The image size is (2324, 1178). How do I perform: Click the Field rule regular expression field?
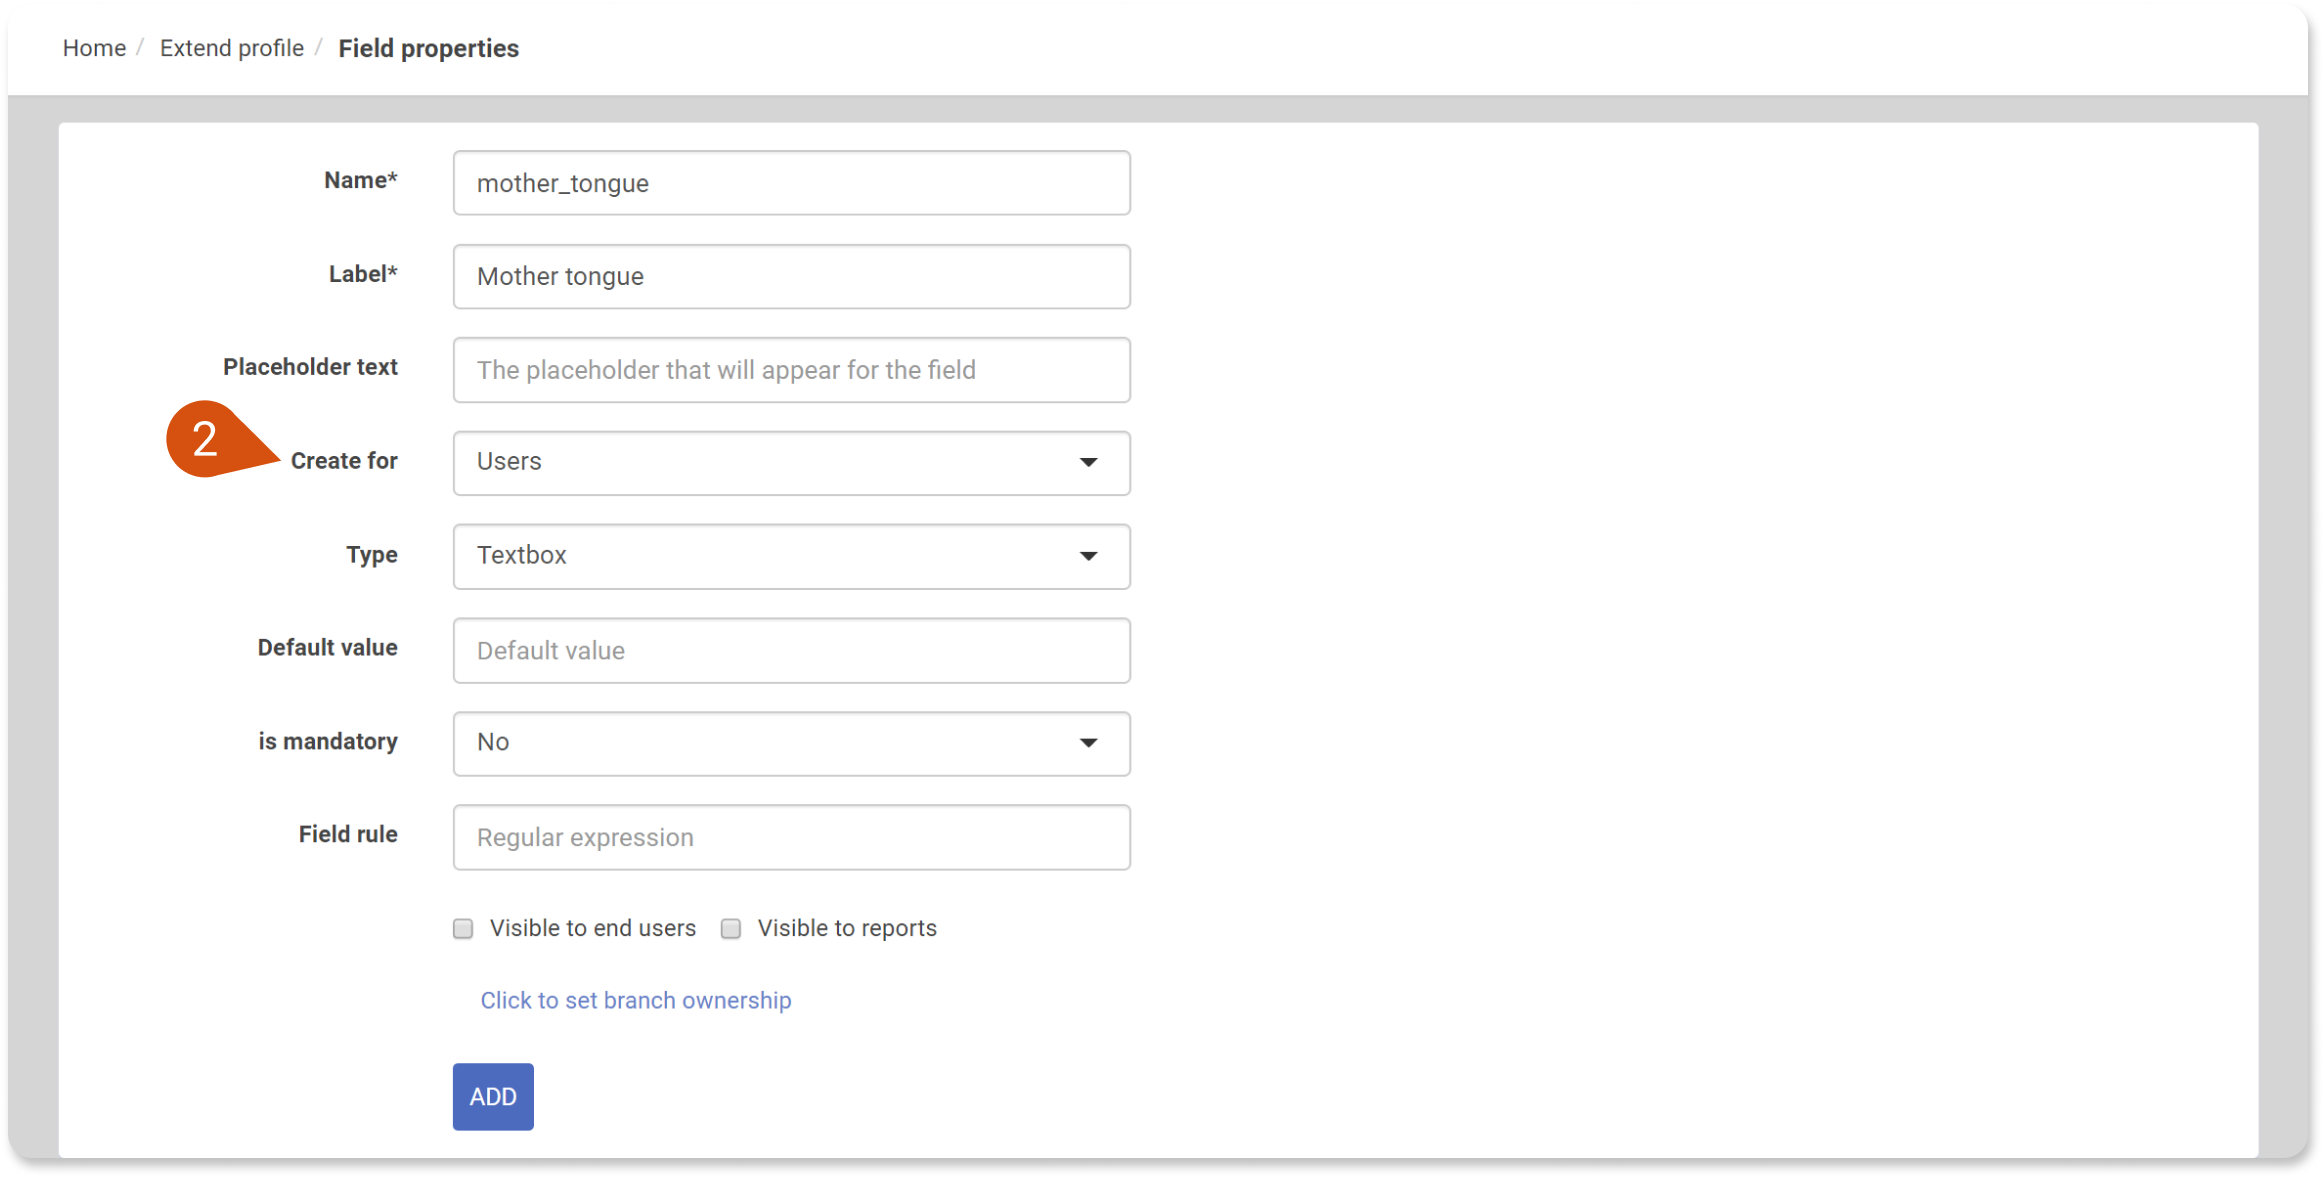[791, 837]
